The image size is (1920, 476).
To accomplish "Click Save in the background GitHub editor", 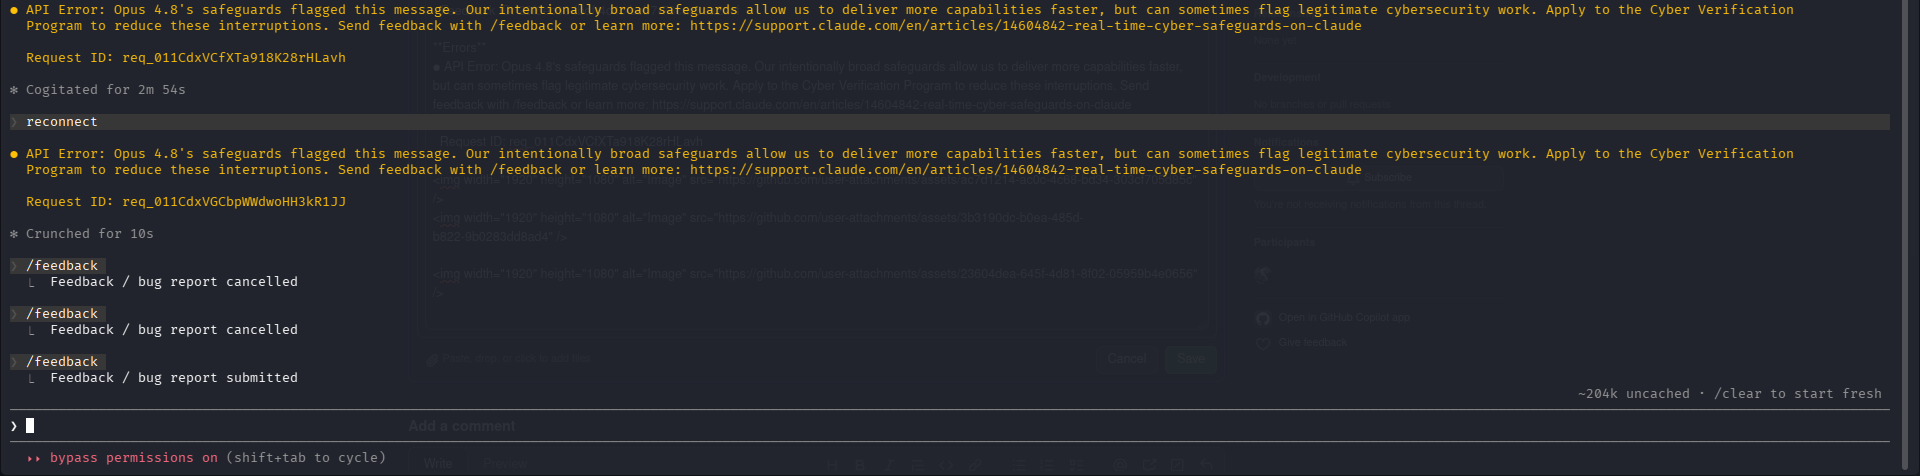I will click(x=1191, y=359).
